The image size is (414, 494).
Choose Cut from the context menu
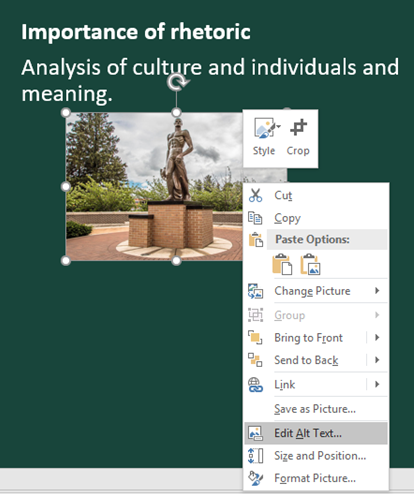[316, 195]
